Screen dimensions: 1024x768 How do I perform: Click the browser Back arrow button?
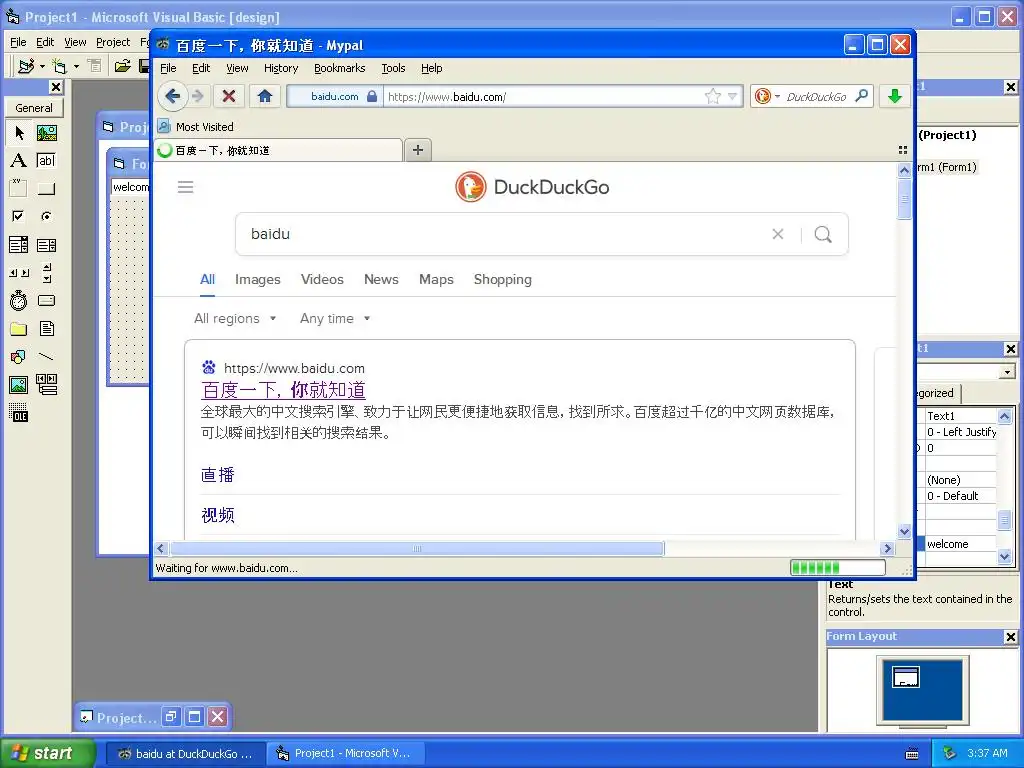click(x=172, y=97)
